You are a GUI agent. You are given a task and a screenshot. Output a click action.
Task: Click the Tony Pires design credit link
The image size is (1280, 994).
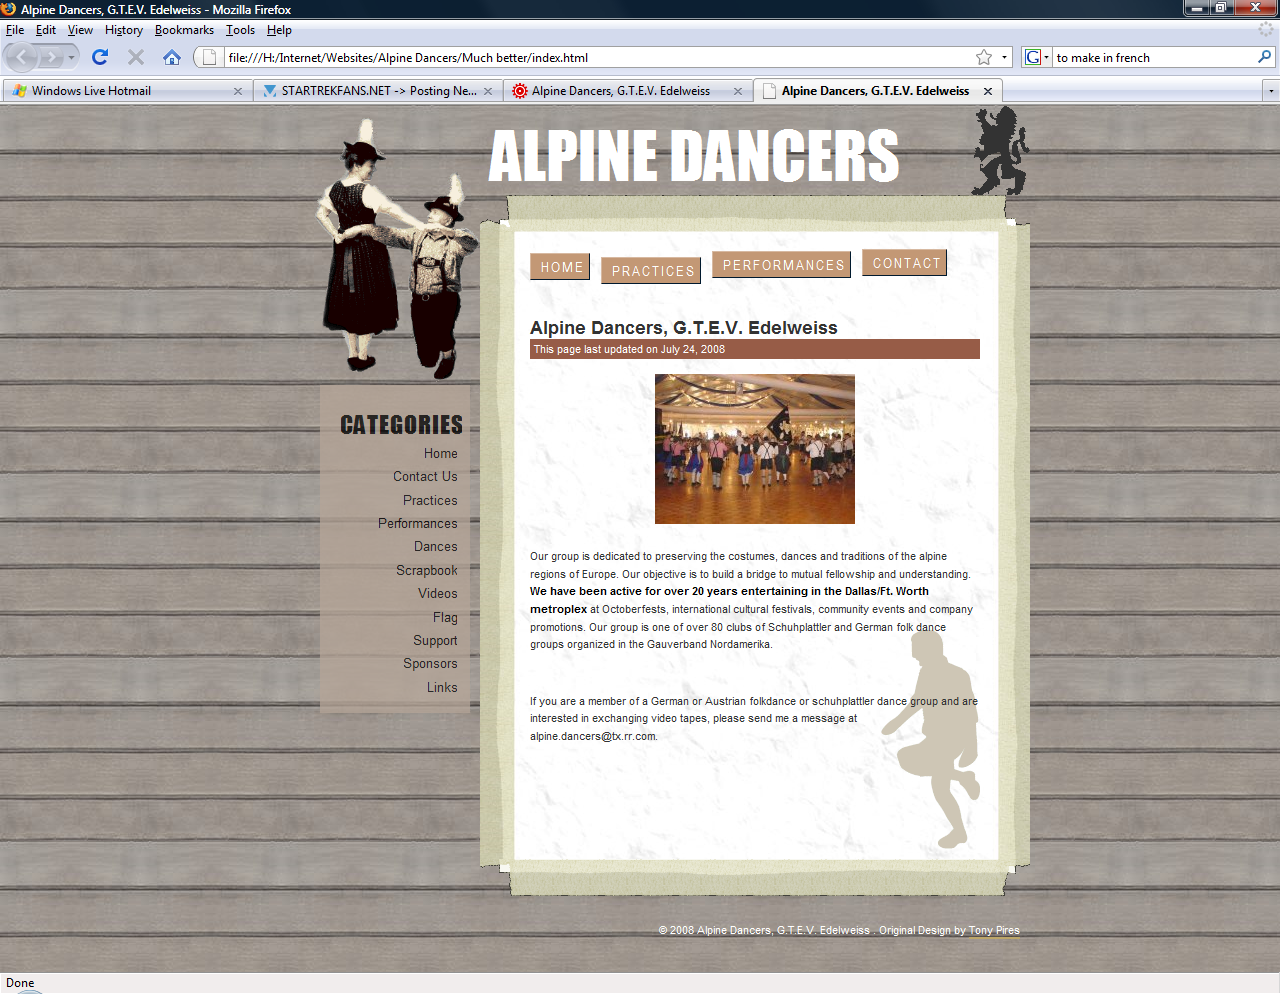point(993,930)
